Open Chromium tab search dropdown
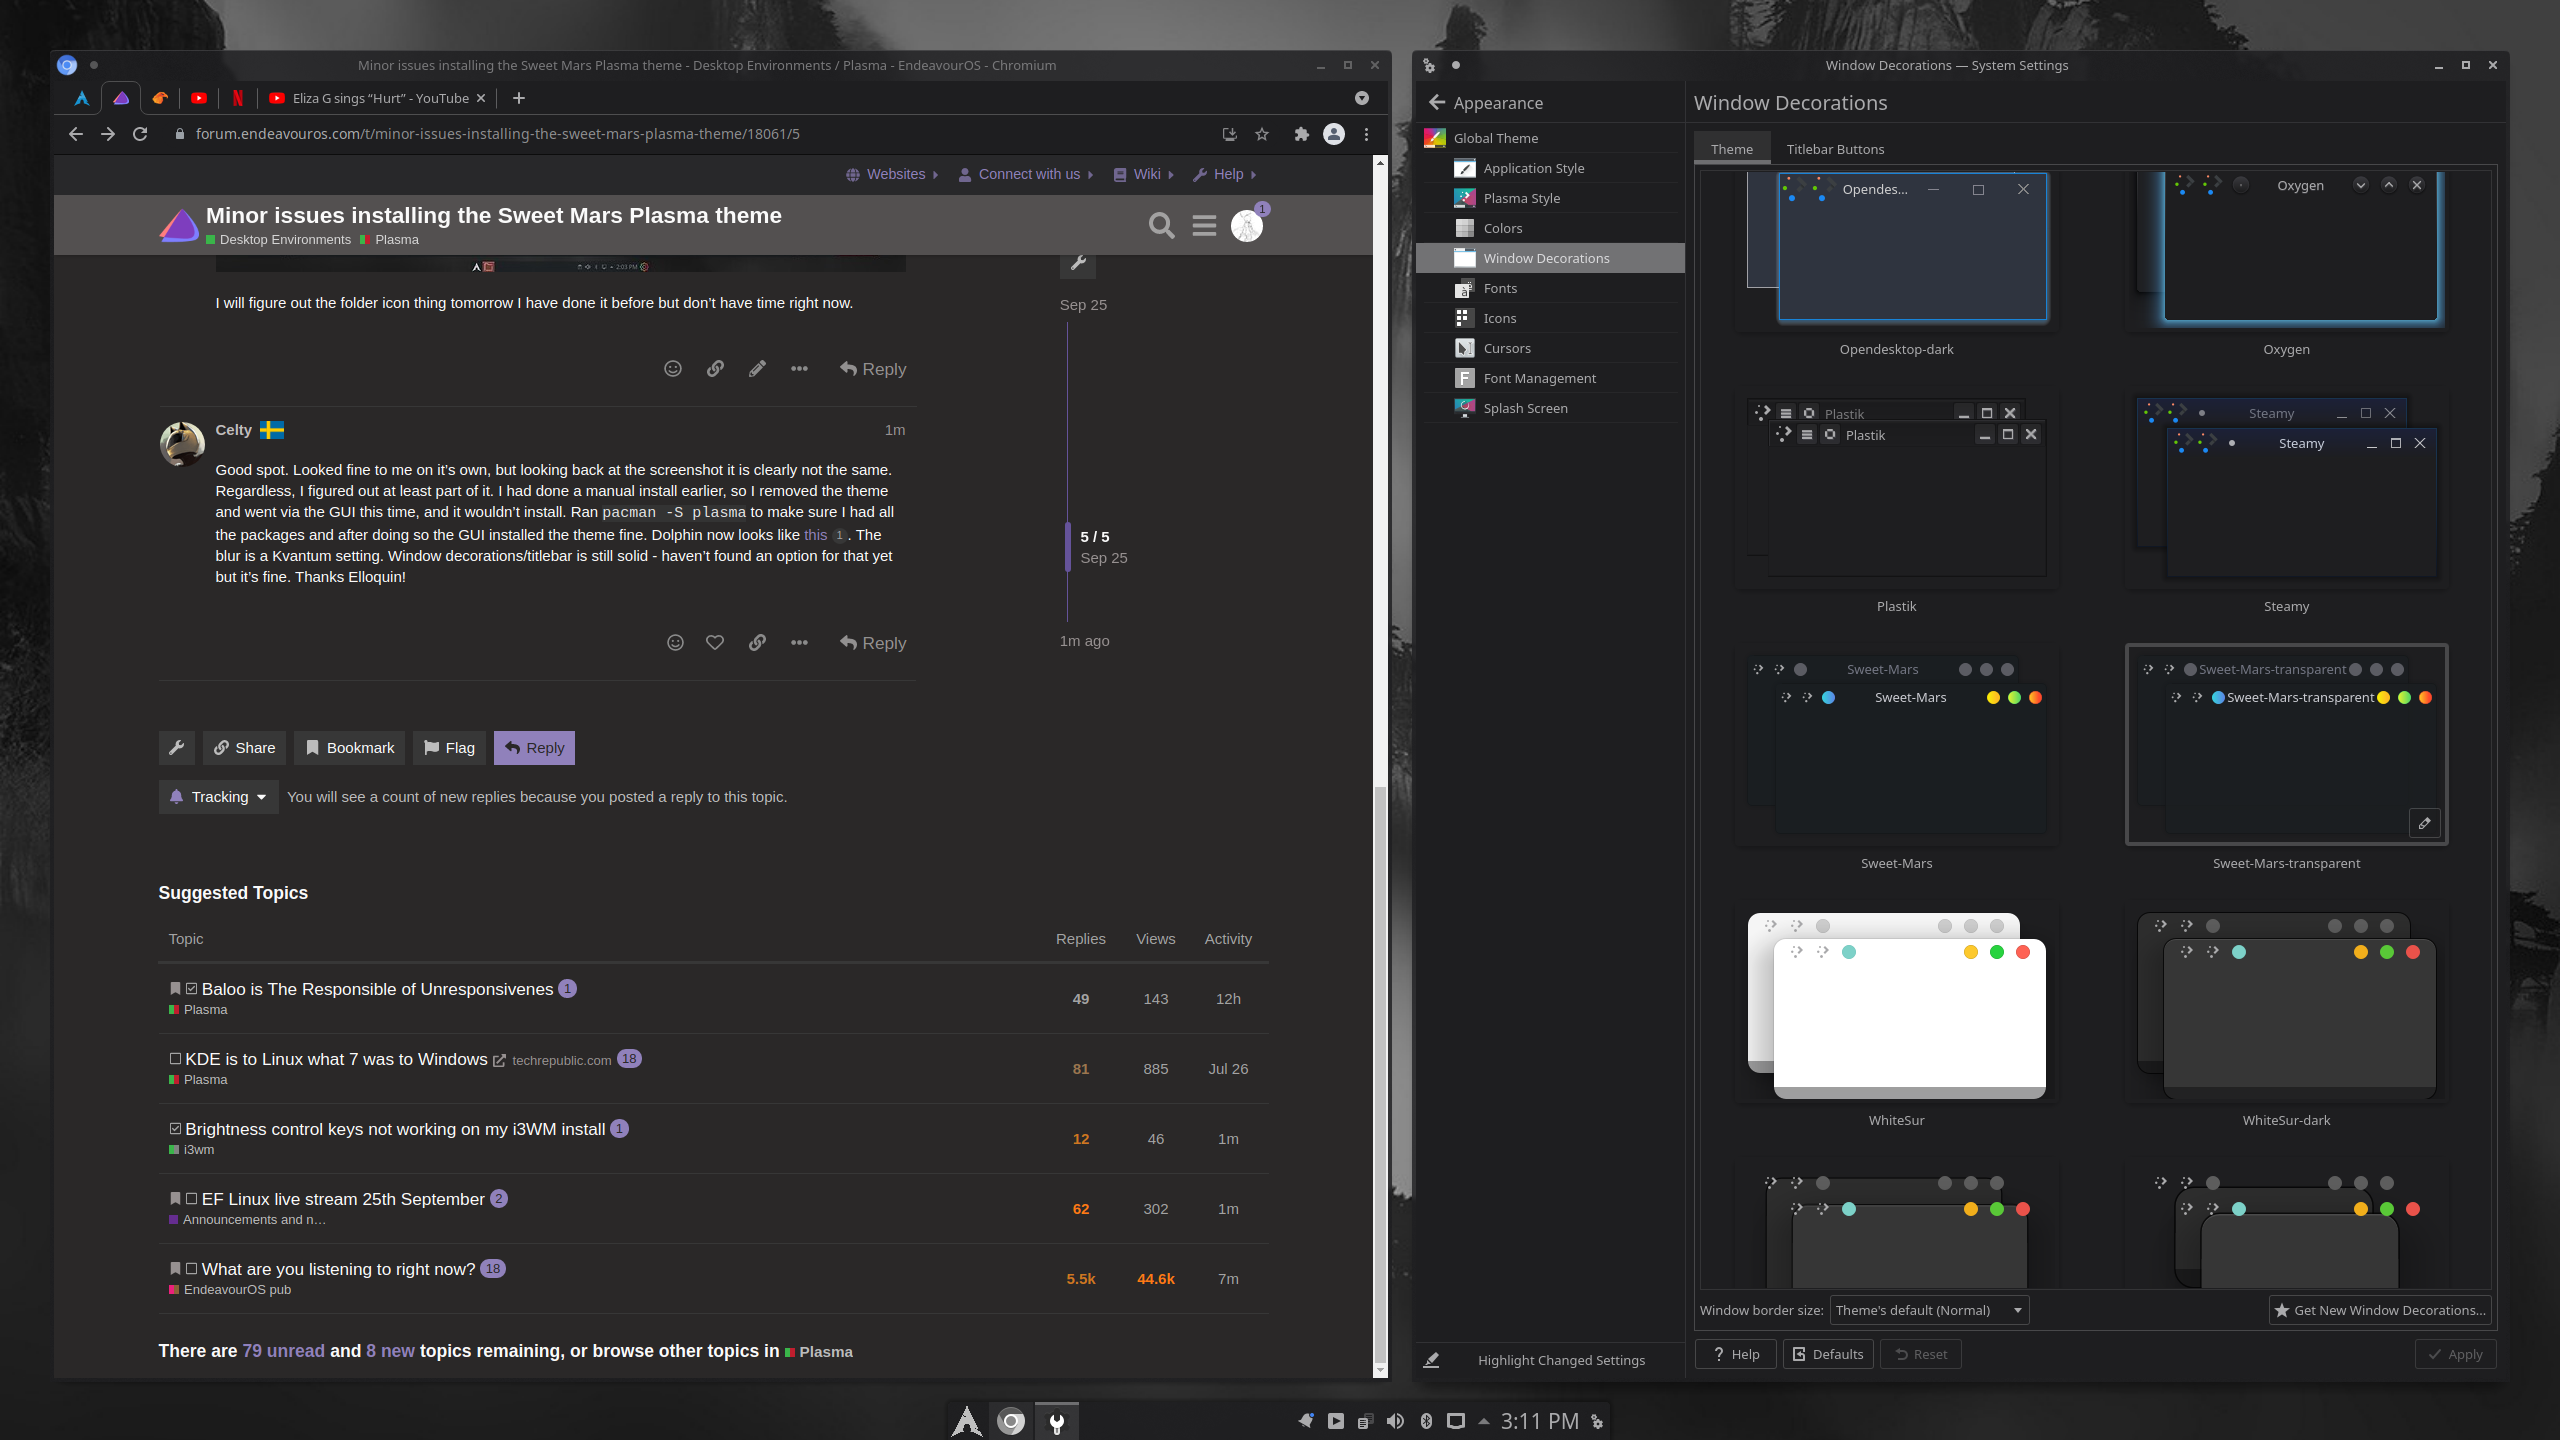The width and height of the screenshot is (2560, 1440). pos(1361,98)
